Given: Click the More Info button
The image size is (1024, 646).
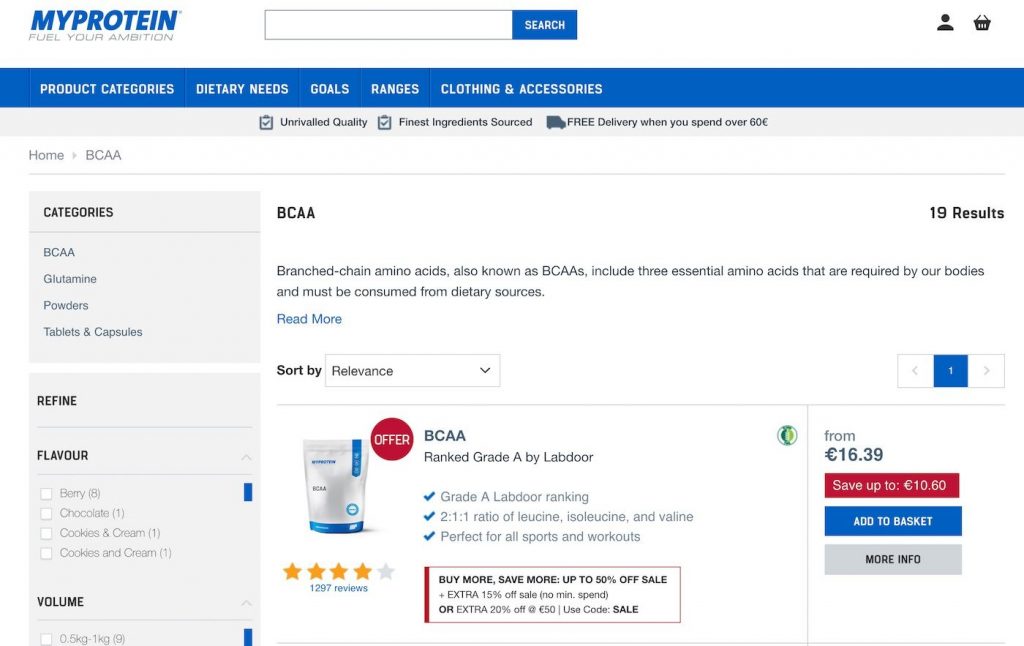Looking at the screenshot, I should (893, 559).
